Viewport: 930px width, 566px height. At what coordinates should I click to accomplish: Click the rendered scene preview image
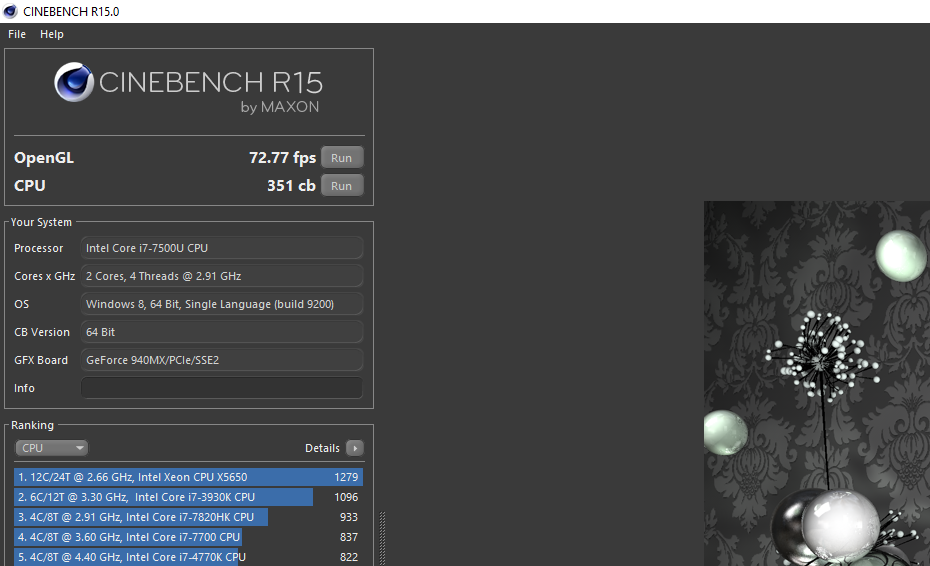pos(817,383)
